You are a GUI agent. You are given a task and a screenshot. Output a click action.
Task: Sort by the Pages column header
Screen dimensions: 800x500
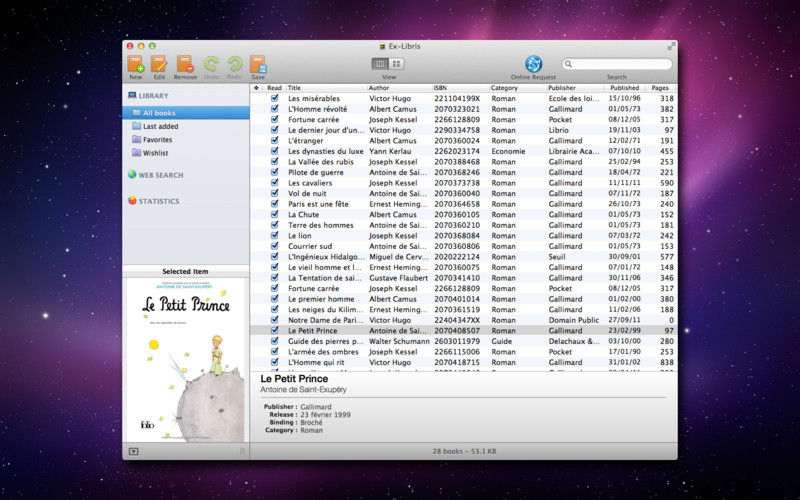[x=661, y=88]
